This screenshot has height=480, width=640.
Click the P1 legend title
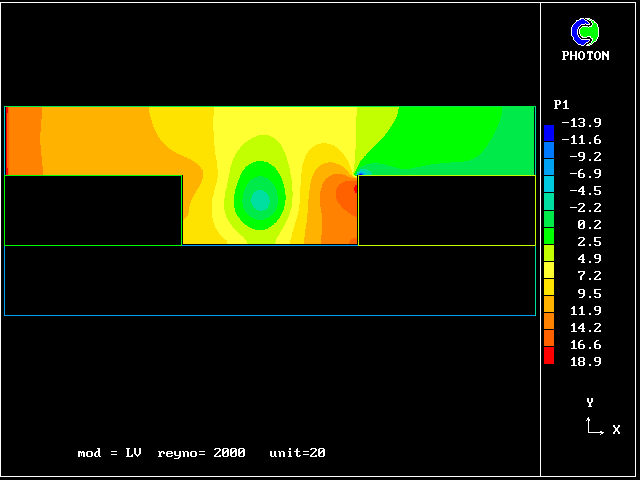561,104
